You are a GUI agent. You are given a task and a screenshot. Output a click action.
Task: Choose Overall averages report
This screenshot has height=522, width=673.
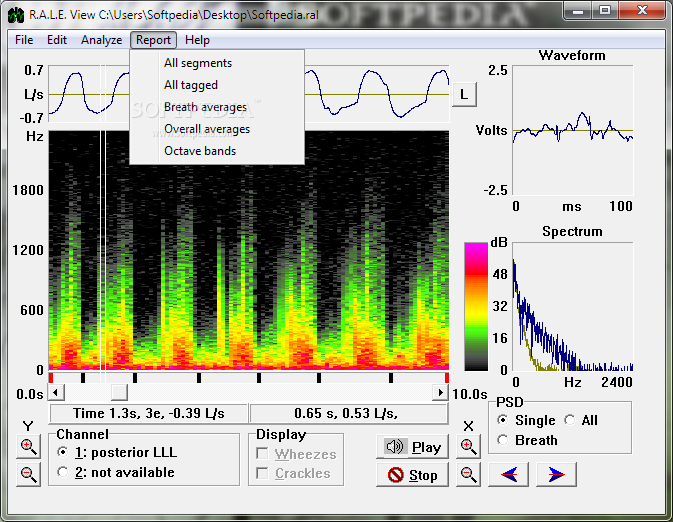click(217, 129)
